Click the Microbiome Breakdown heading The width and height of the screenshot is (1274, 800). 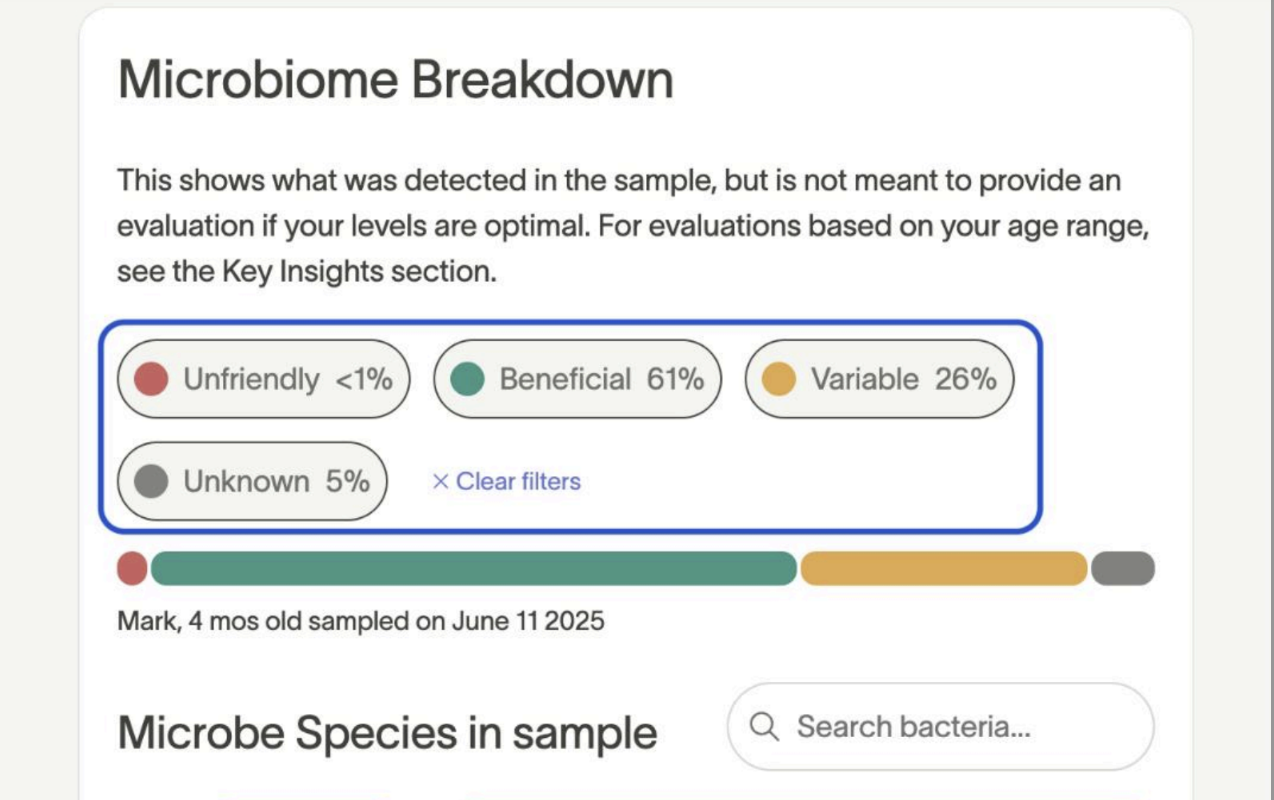(x=395, y=80)
